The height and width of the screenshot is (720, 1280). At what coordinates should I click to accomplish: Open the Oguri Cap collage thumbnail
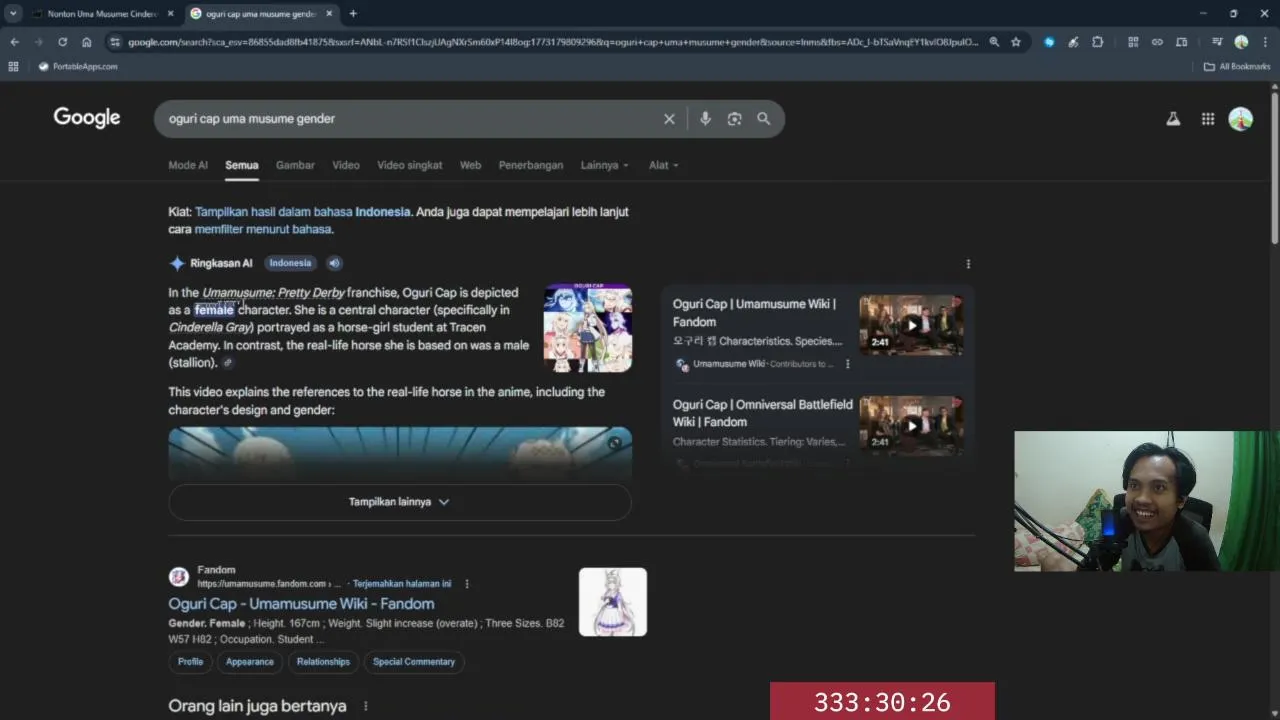[588, 328]
